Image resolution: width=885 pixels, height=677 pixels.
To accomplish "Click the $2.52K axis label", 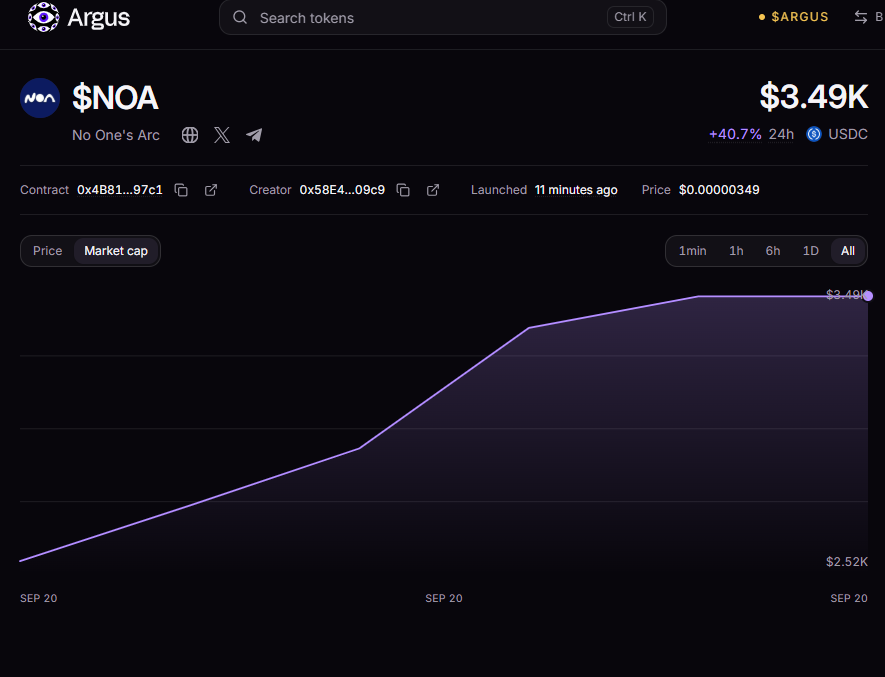I will [847, 562].
